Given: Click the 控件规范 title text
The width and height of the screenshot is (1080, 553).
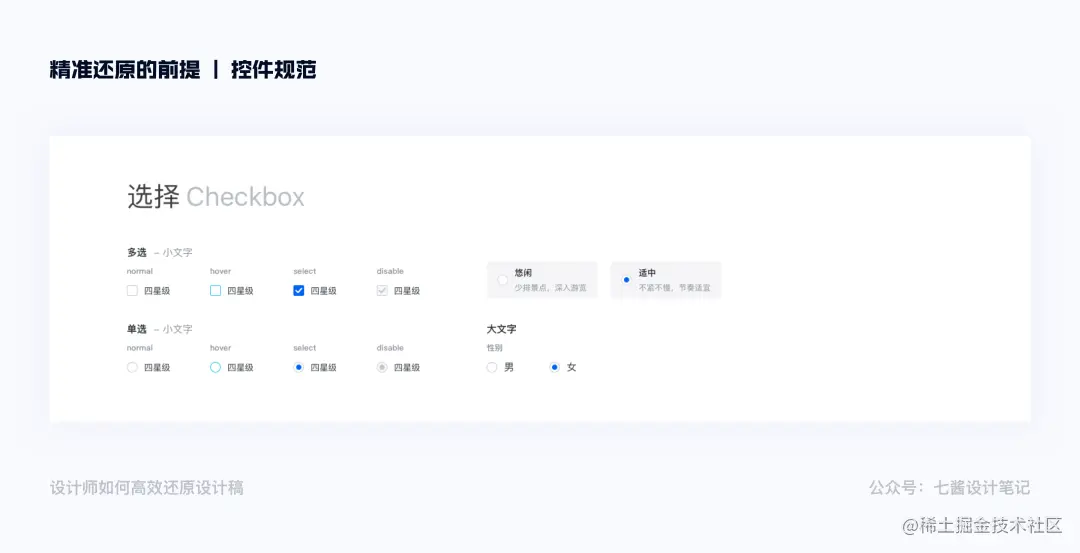Looking at the screenshot, I should tap(273, 70).
